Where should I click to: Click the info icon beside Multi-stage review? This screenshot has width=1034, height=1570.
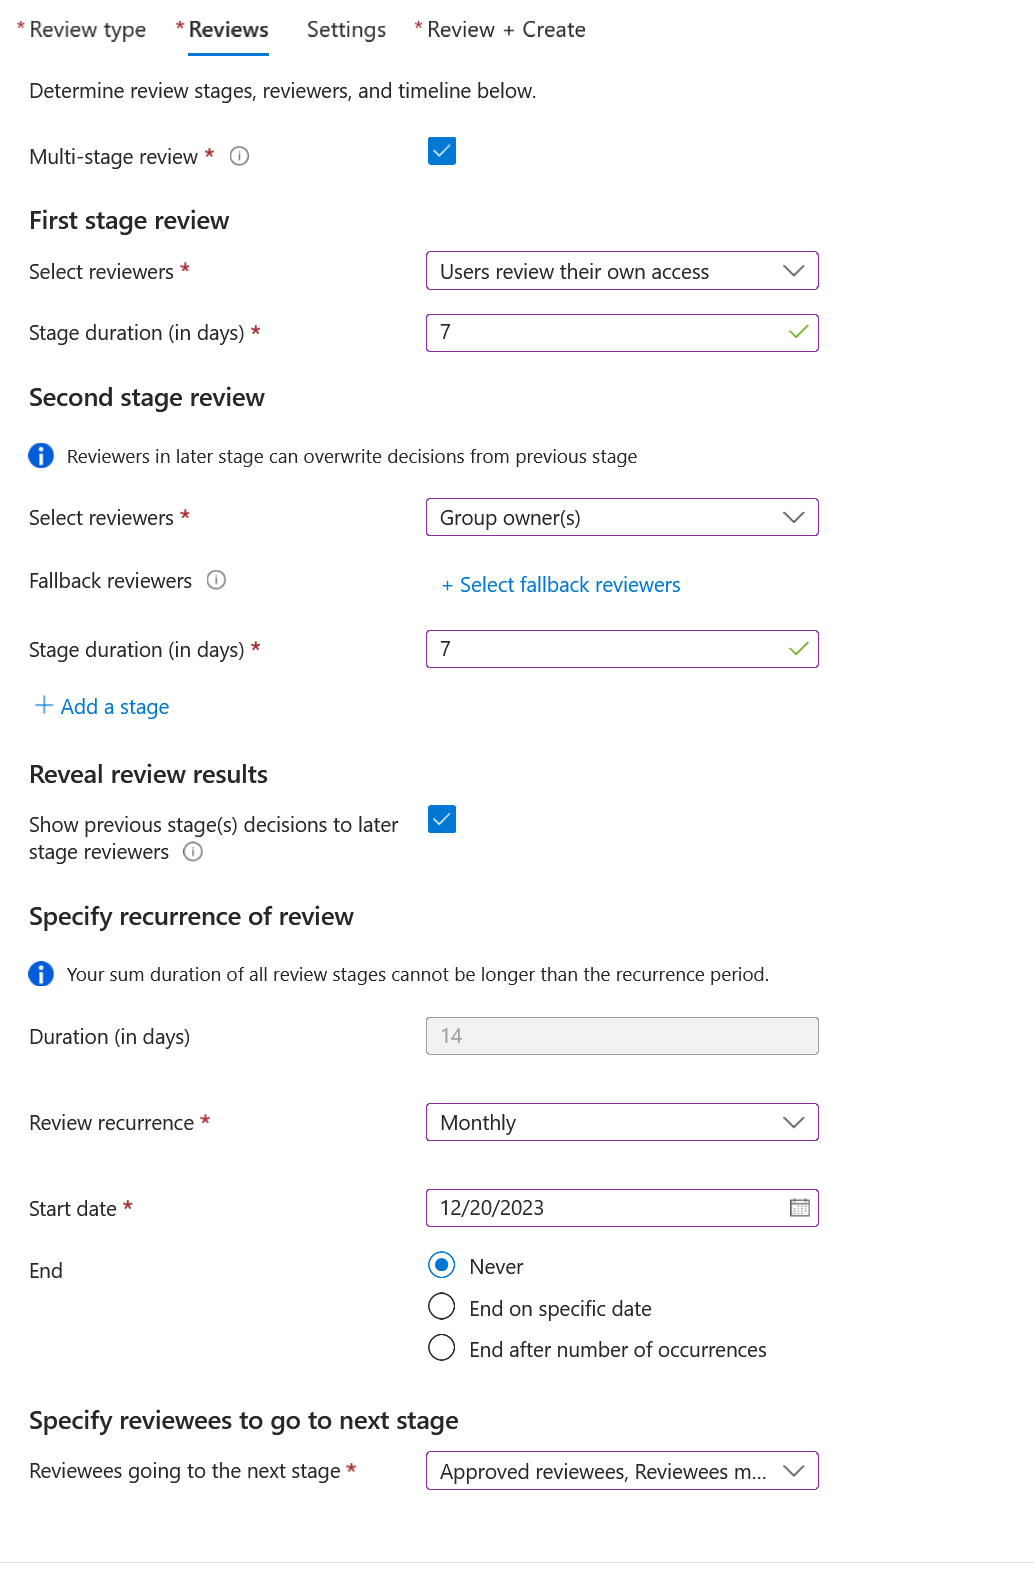click(239, 156)
